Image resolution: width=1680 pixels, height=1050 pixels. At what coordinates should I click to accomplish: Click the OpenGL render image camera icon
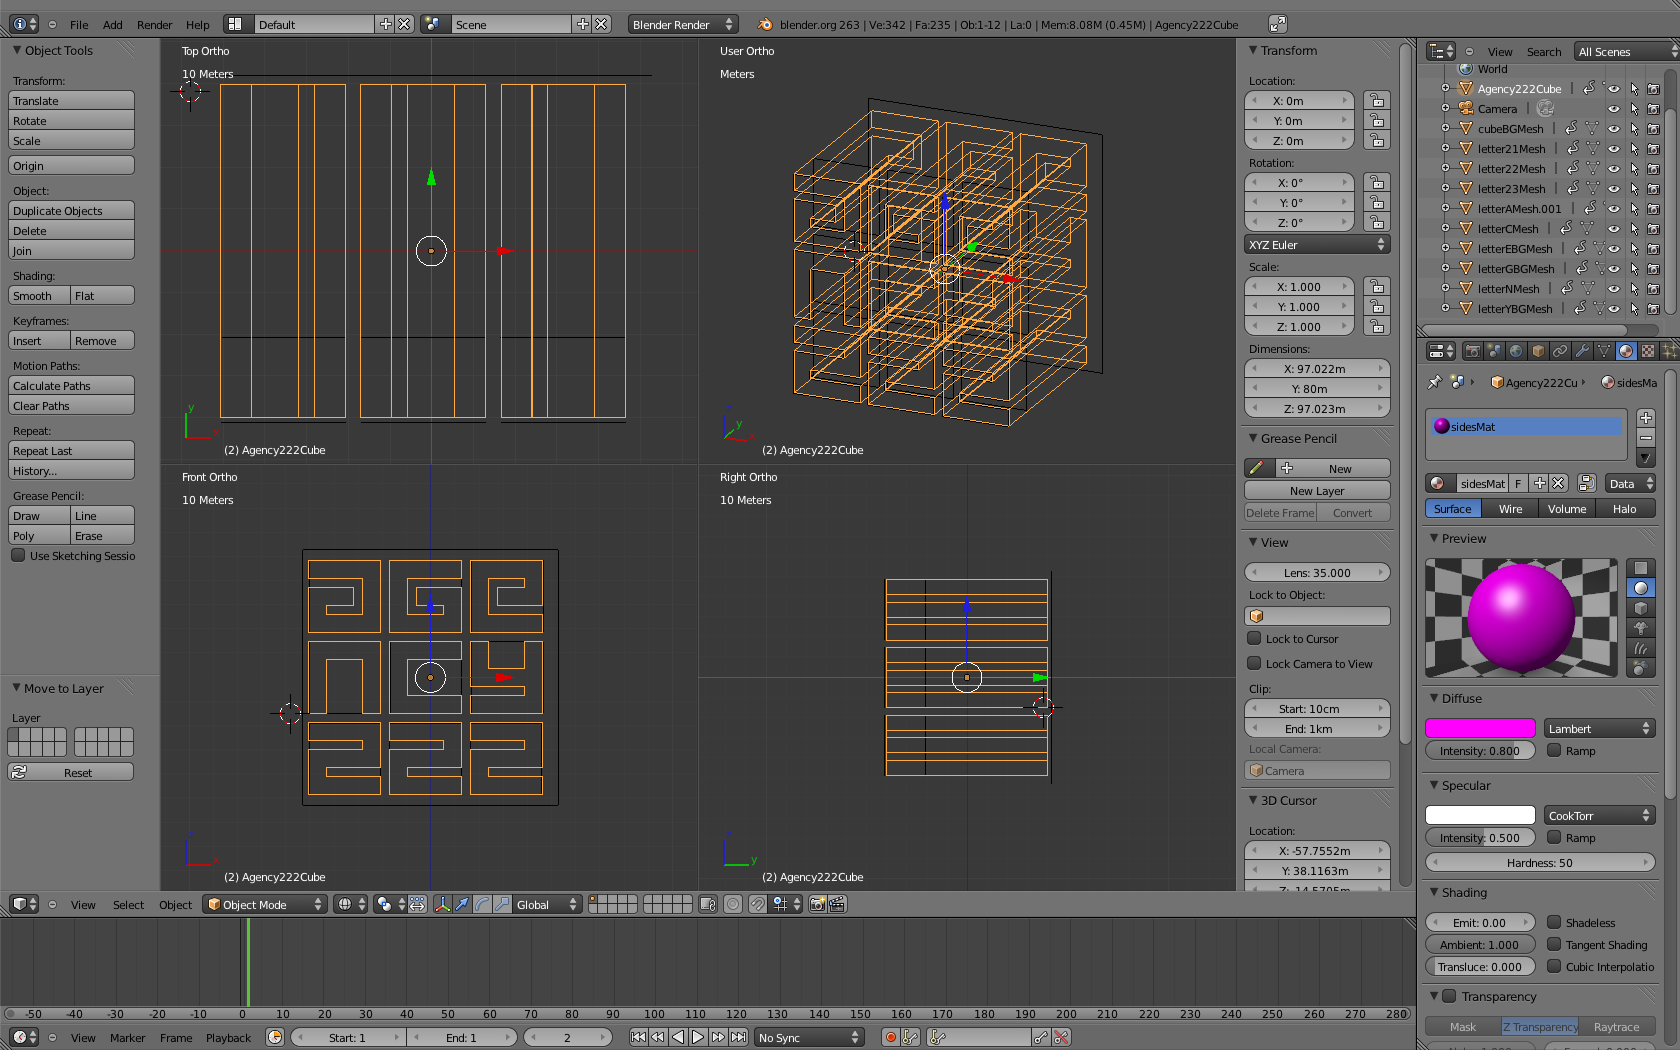(x=818, y=904)
